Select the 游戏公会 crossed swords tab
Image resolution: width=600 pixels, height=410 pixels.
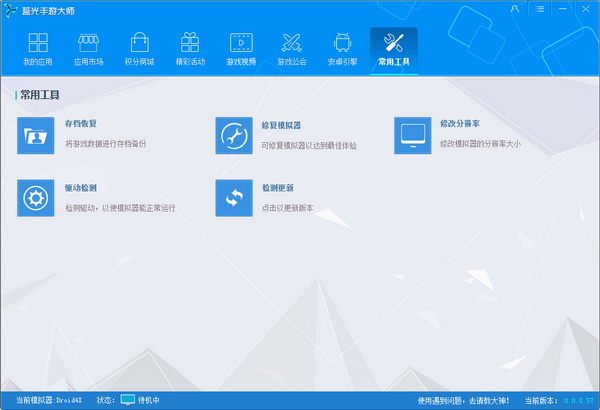tap(292, 50)
